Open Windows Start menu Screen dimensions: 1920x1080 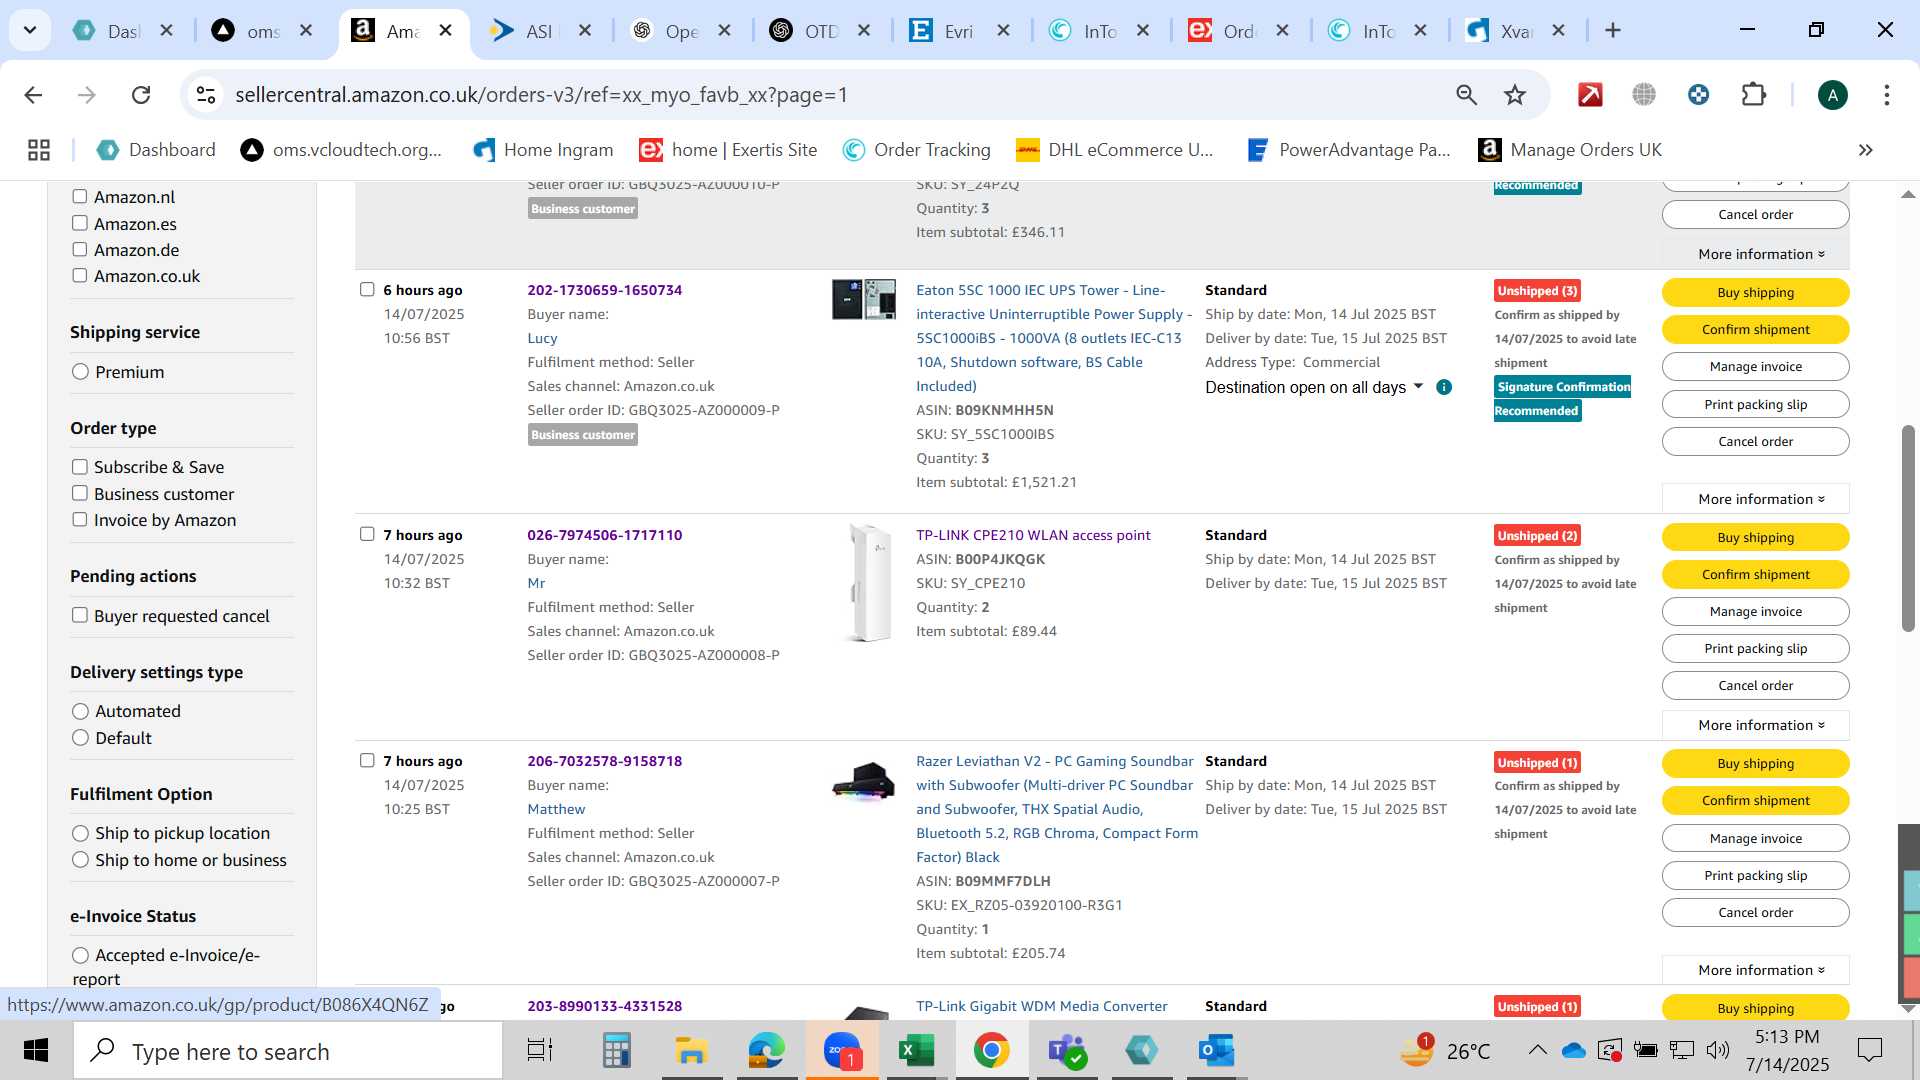tap(36, 1051)
